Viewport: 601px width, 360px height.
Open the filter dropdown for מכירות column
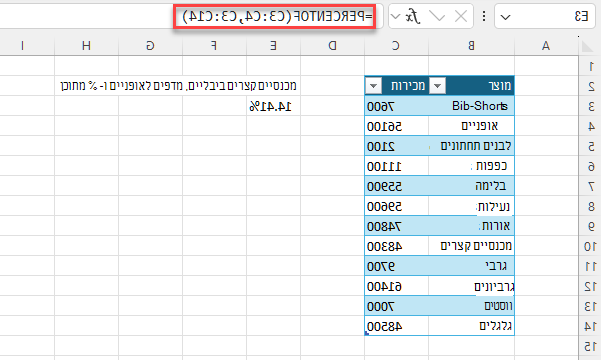[x=373, y=86]
